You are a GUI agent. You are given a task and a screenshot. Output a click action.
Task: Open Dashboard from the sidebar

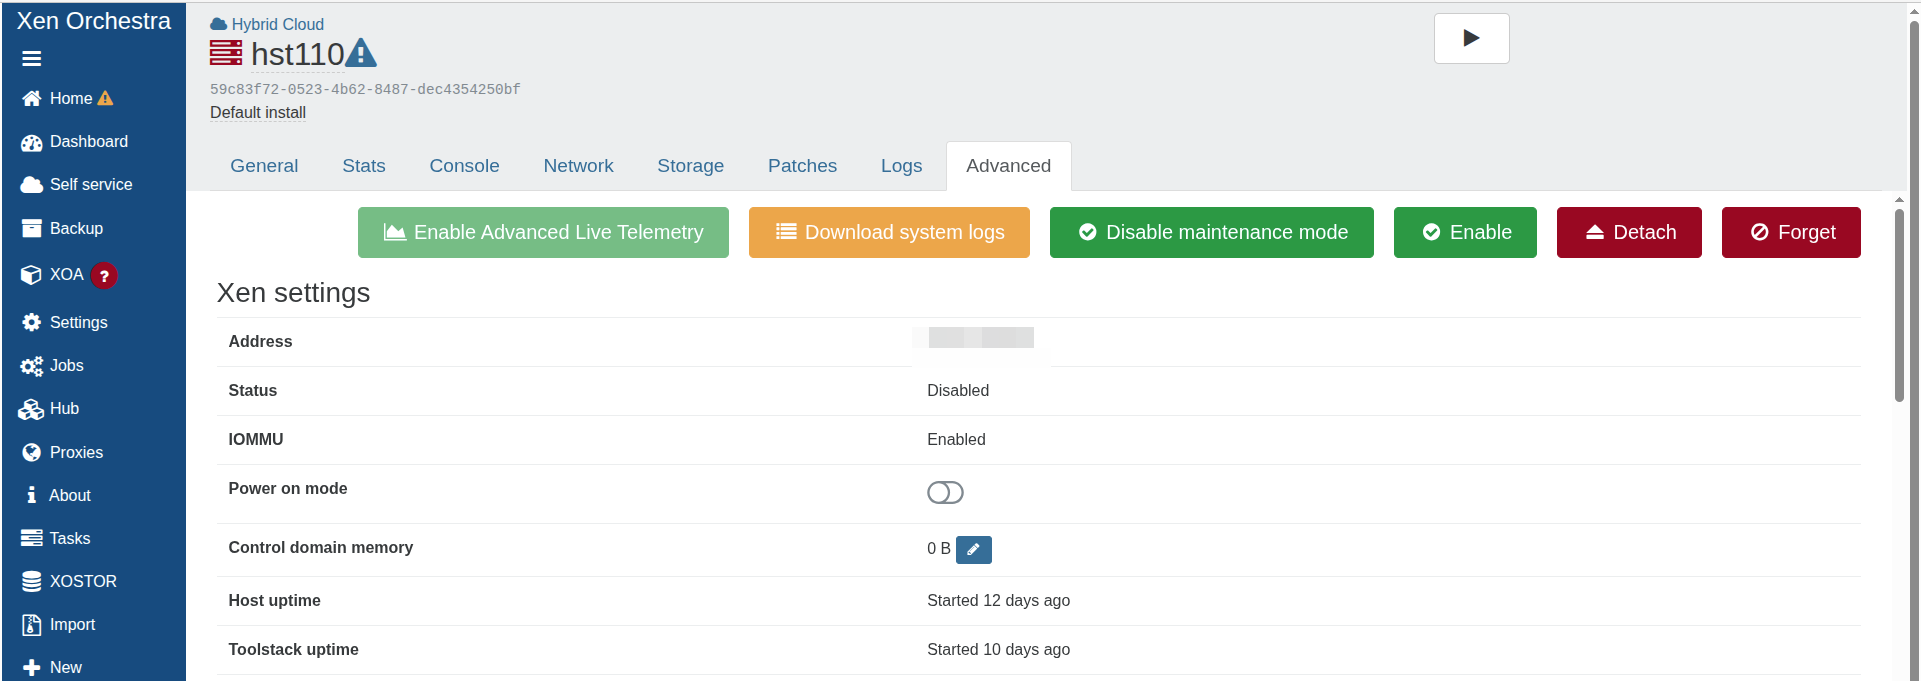pos(88,142)
